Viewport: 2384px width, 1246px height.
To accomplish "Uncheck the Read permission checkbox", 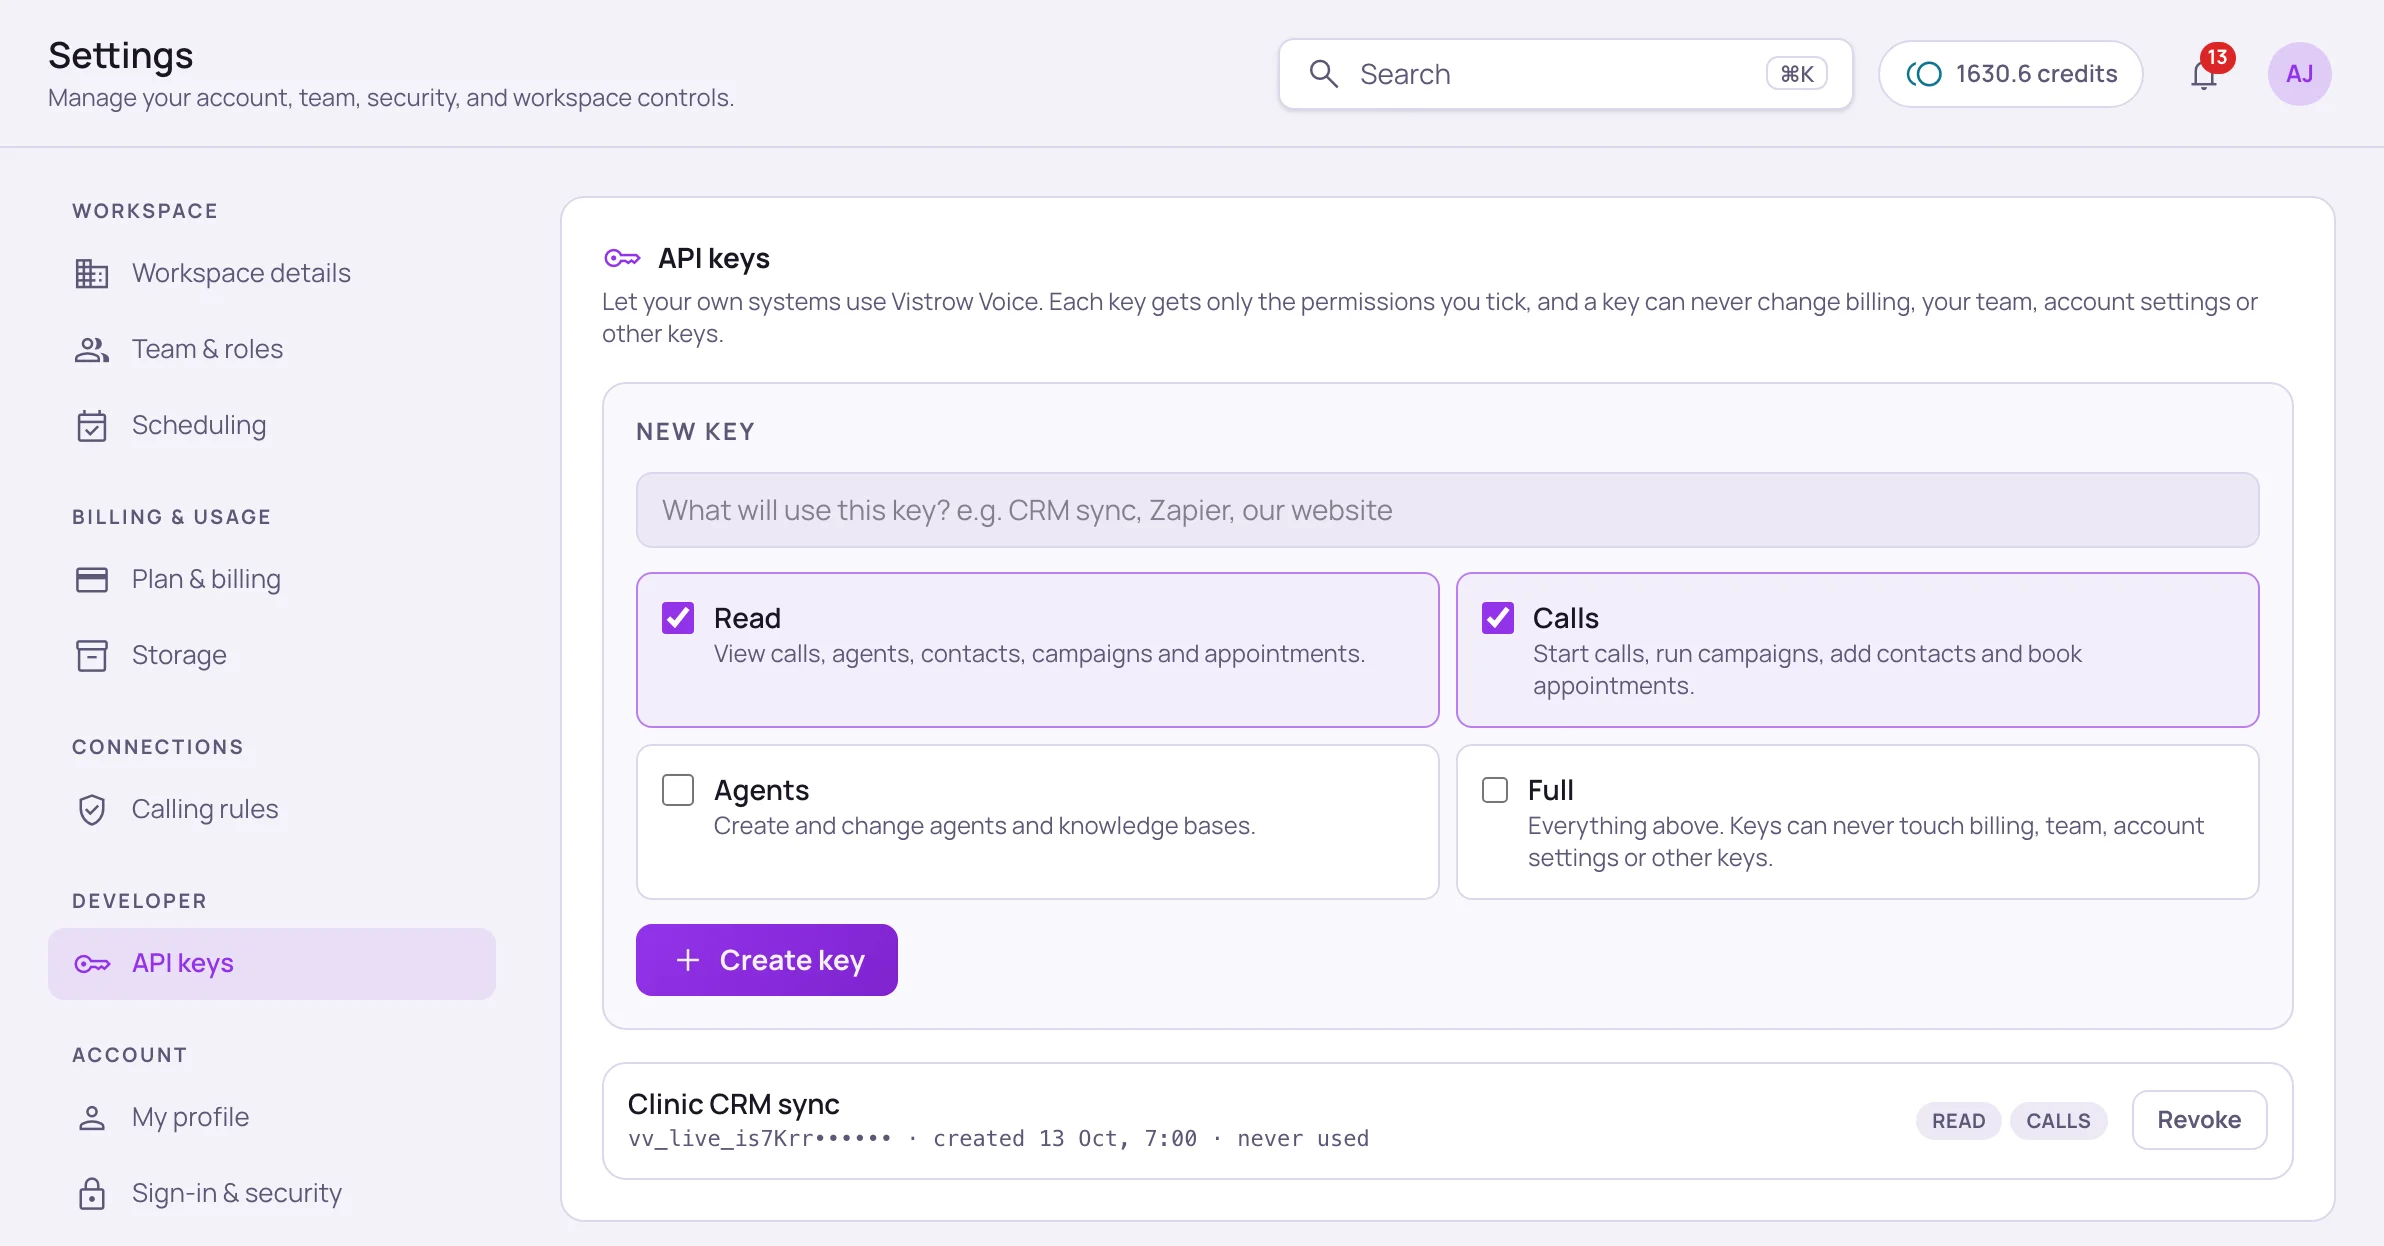I will pos(678,618).
